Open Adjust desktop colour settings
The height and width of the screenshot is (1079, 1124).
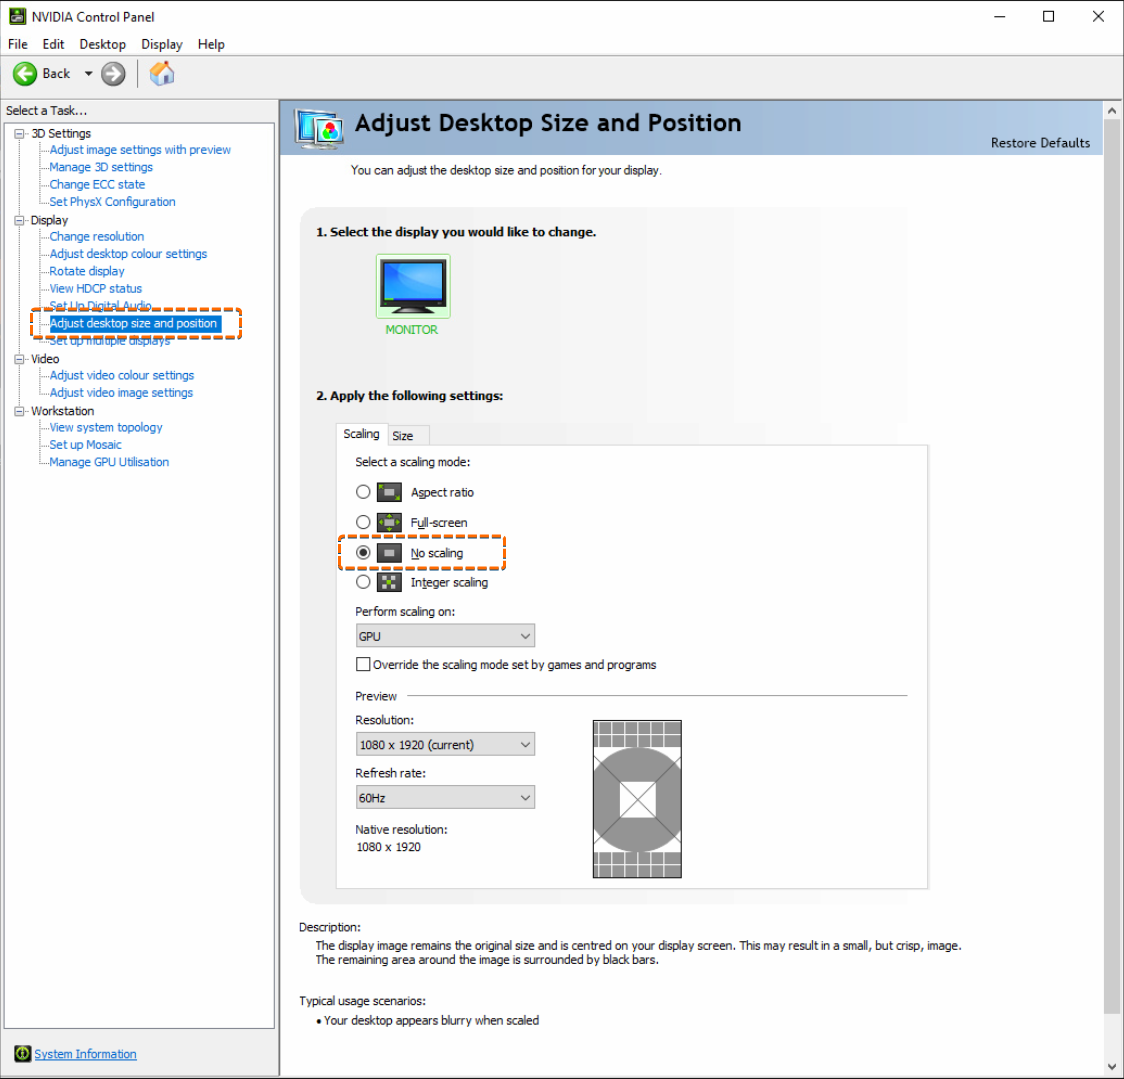(128, 254)
